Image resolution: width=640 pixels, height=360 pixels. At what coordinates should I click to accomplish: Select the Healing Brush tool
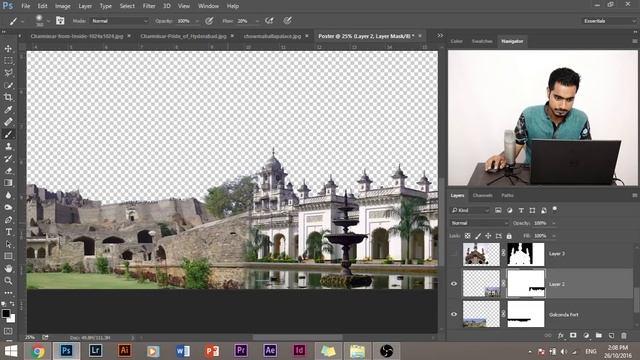[x=8, y=122]
